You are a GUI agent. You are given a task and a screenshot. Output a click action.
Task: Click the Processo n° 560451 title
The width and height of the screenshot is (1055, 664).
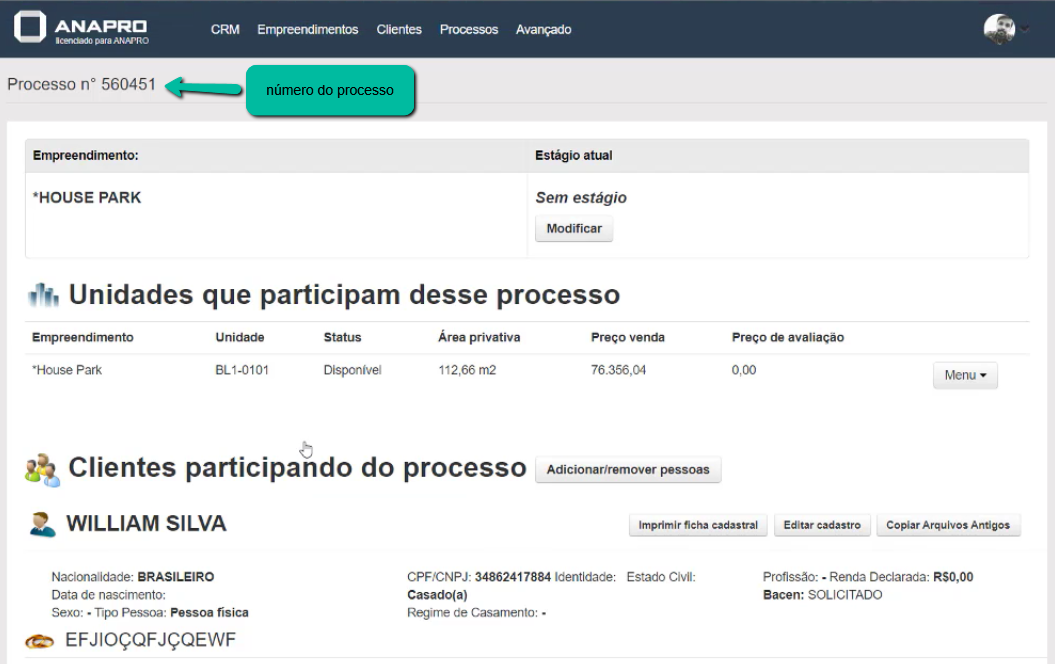click(82, 85)
